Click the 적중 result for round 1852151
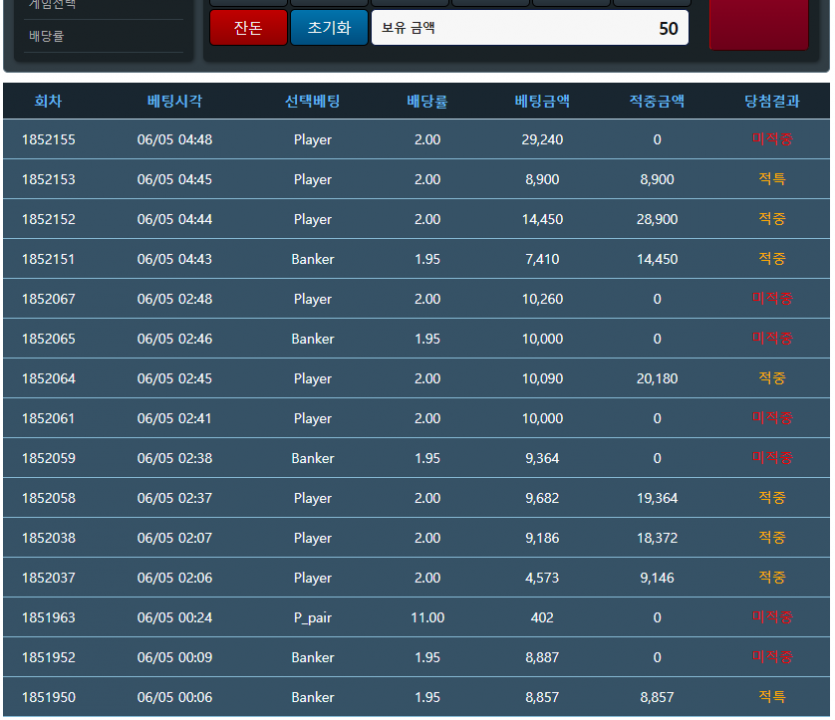The image size is (835, 720). (x=772, y=258)
